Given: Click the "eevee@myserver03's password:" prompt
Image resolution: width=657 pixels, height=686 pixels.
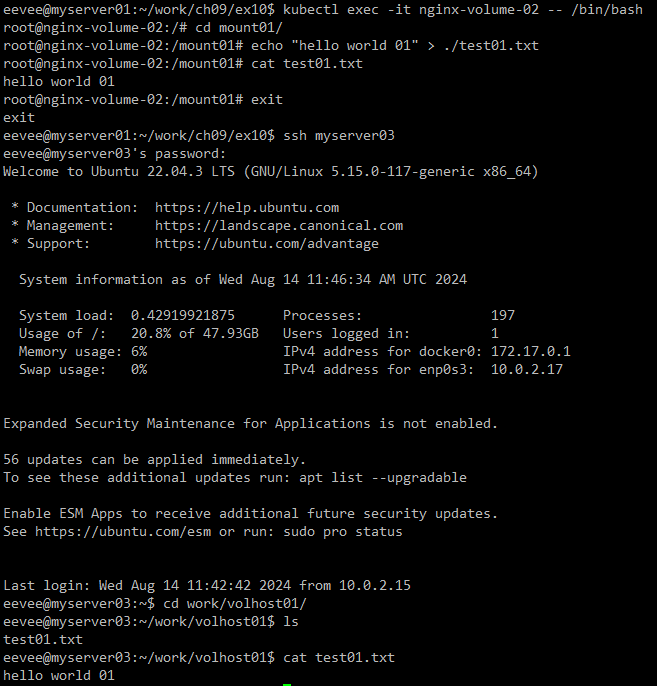Looking at the screenshot, I should (115, 154).
